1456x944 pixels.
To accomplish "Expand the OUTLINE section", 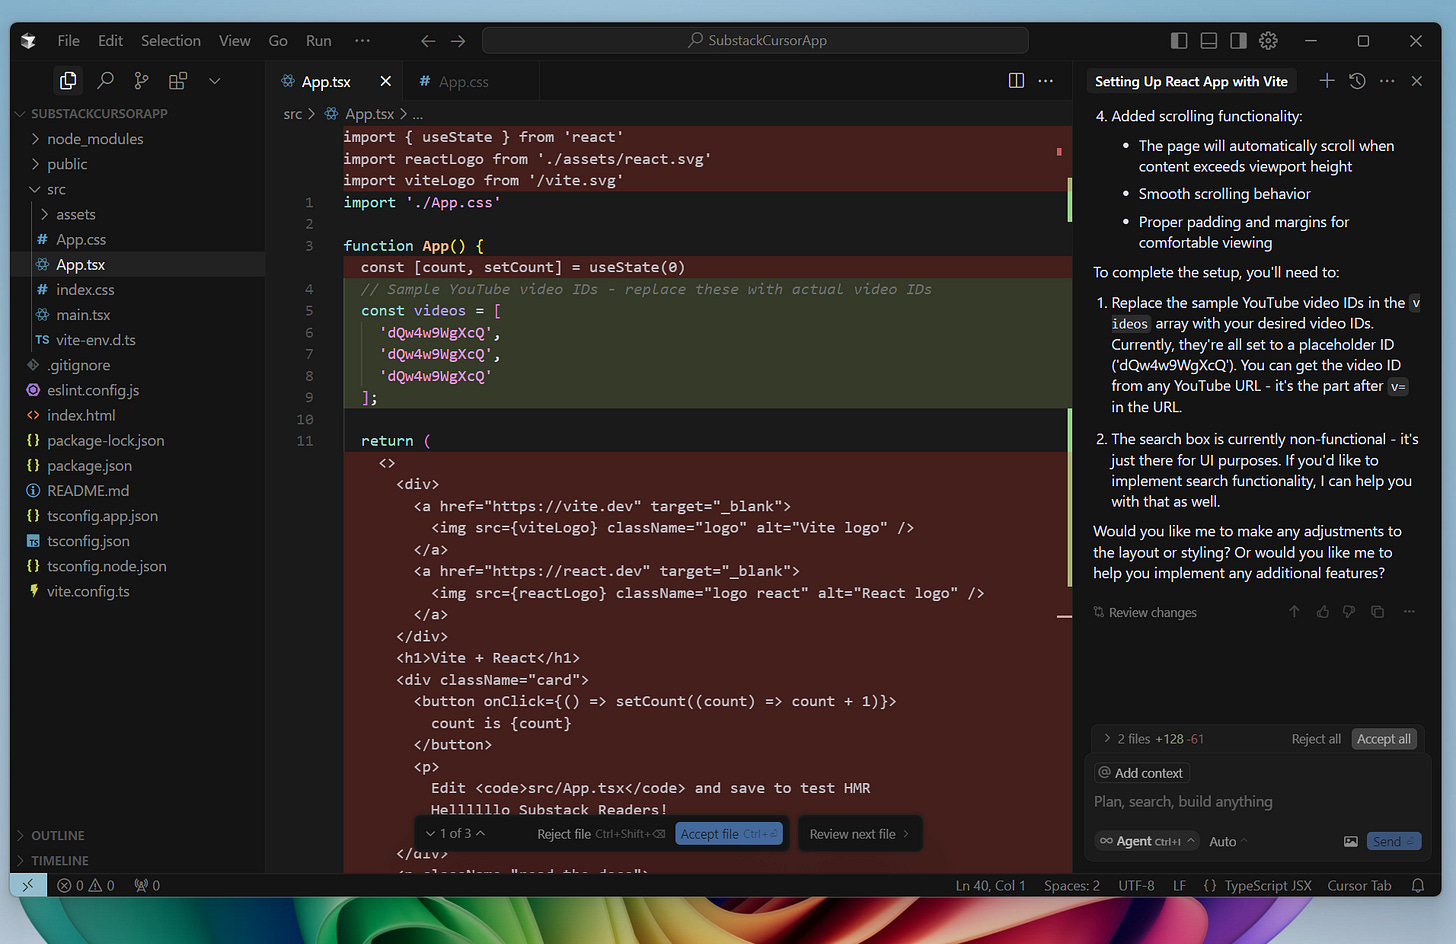I will pos(58,836).
